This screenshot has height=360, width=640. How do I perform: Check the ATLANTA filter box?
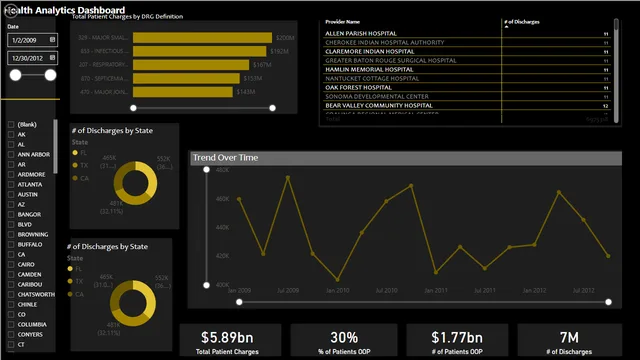click(x=11, y=184)
